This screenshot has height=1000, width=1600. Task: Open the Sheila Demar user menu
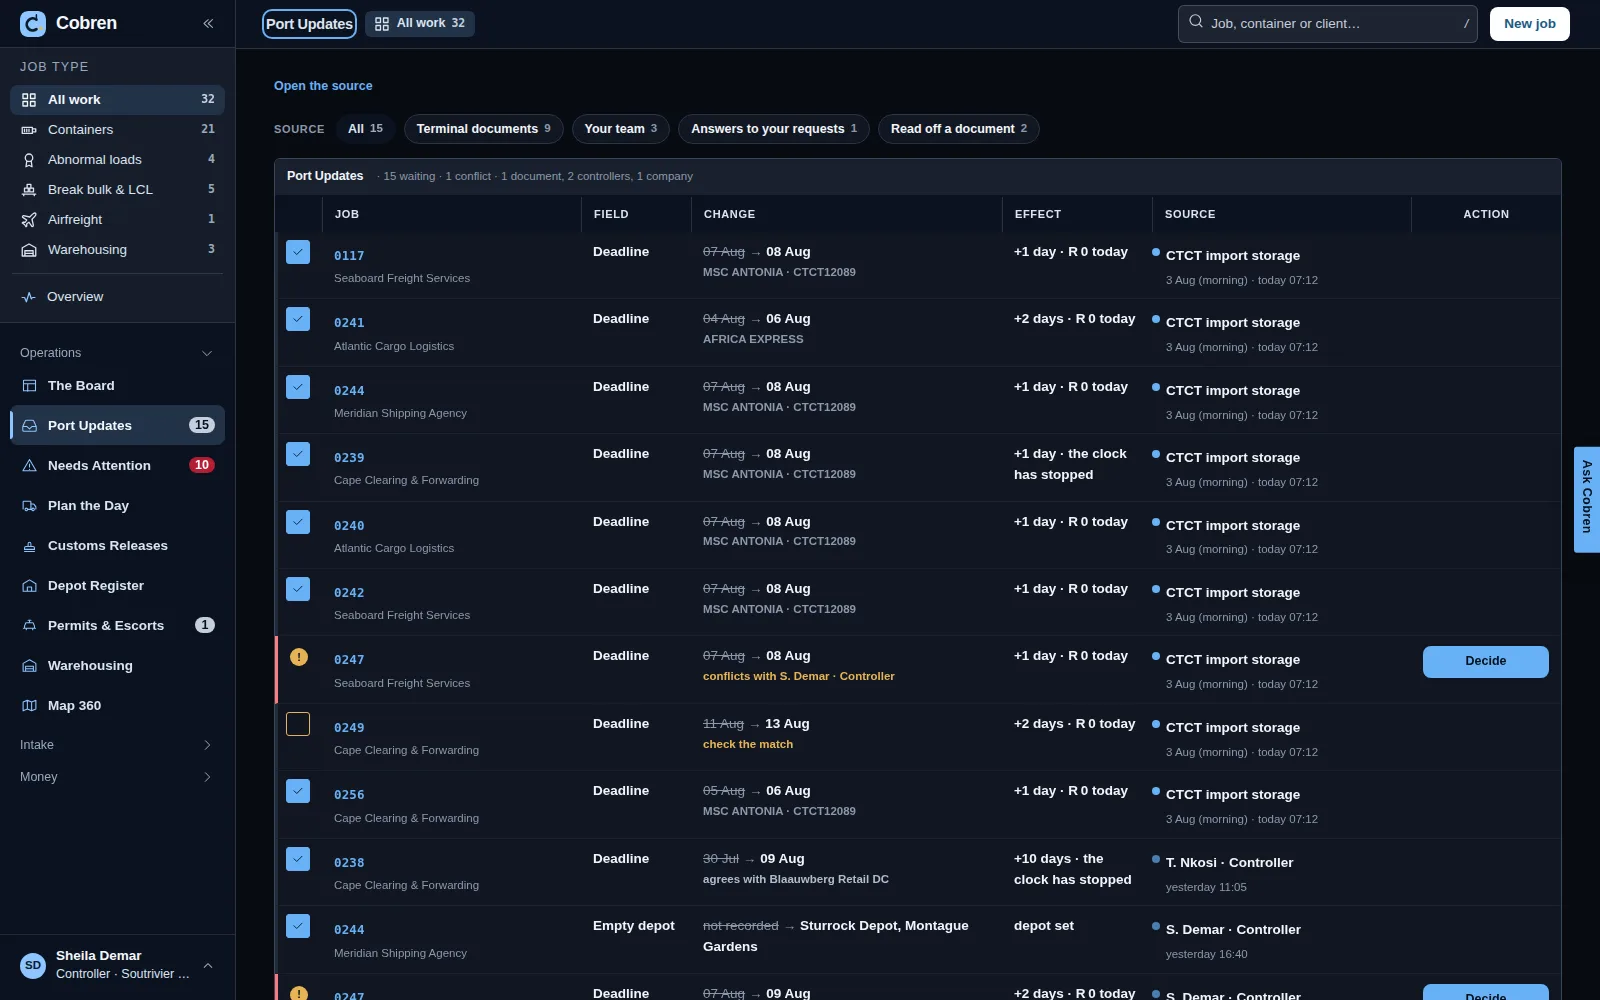click(x=118, y=965)
